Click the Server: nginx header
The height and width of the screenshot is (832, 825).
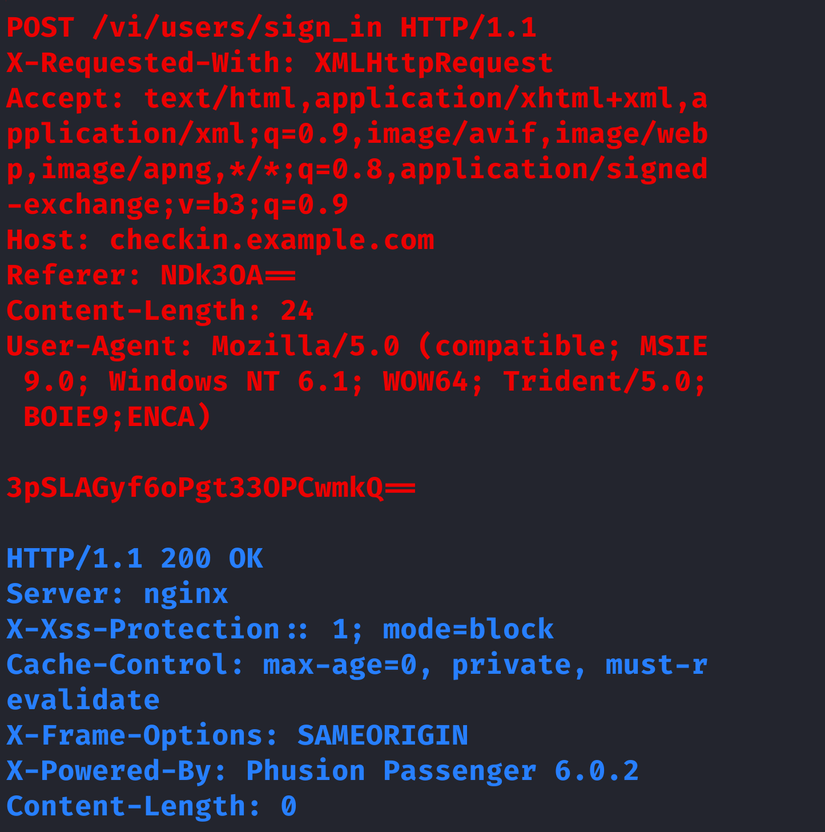tap(117, 594)
